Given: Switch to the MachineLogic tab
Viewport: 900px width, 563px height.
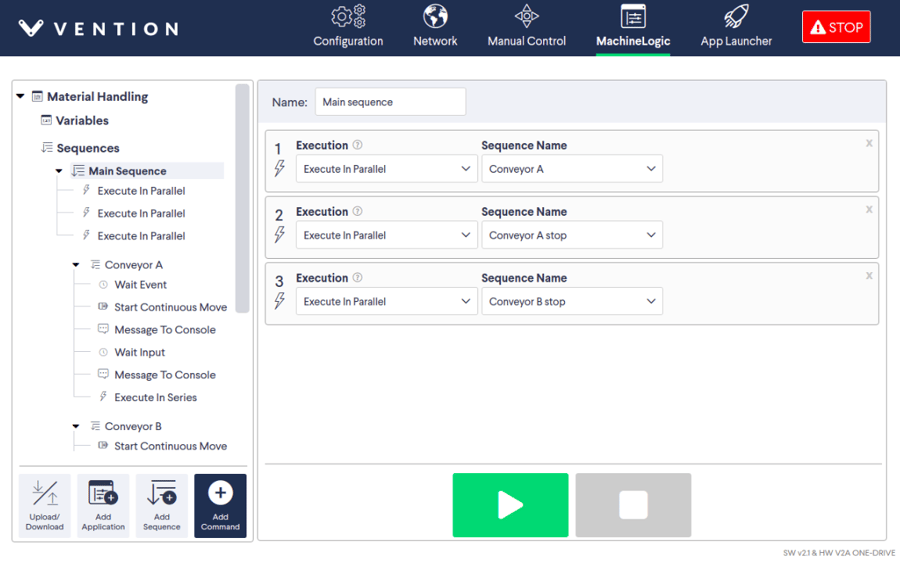Looking at the screenshot, I should point(633,27).
